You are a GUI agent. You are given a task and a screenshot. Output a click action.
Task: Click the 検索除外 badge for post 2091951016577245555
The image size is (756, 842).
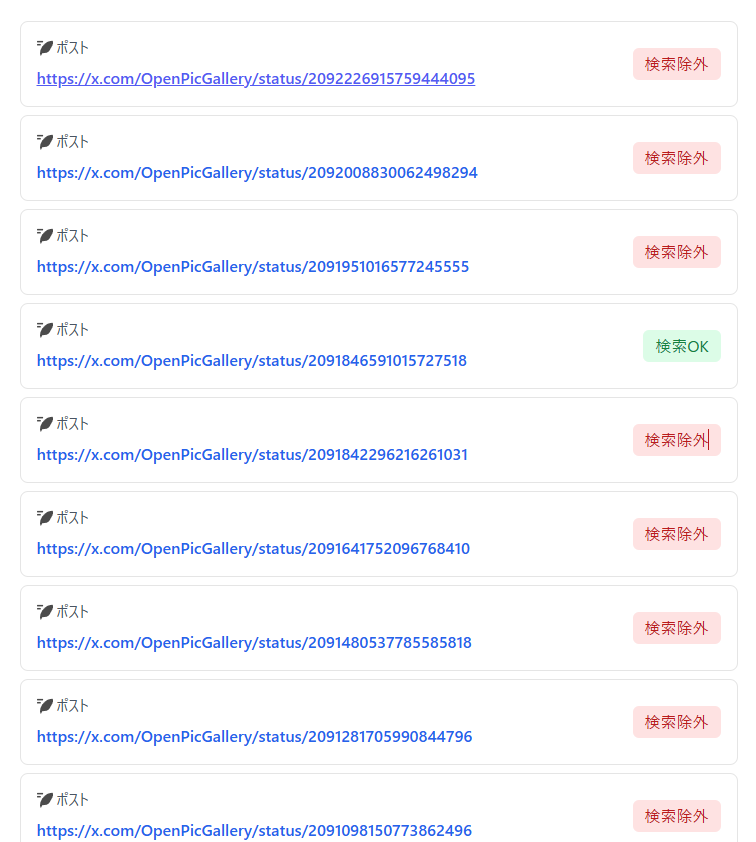click(x=677, y=252)
